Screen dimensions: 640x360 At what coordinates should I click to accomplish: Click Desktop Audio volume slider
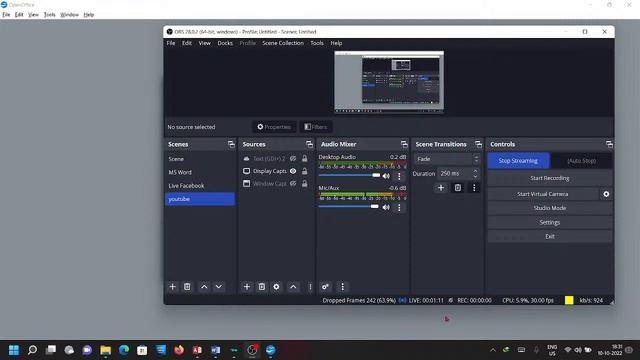pos(349,176)
